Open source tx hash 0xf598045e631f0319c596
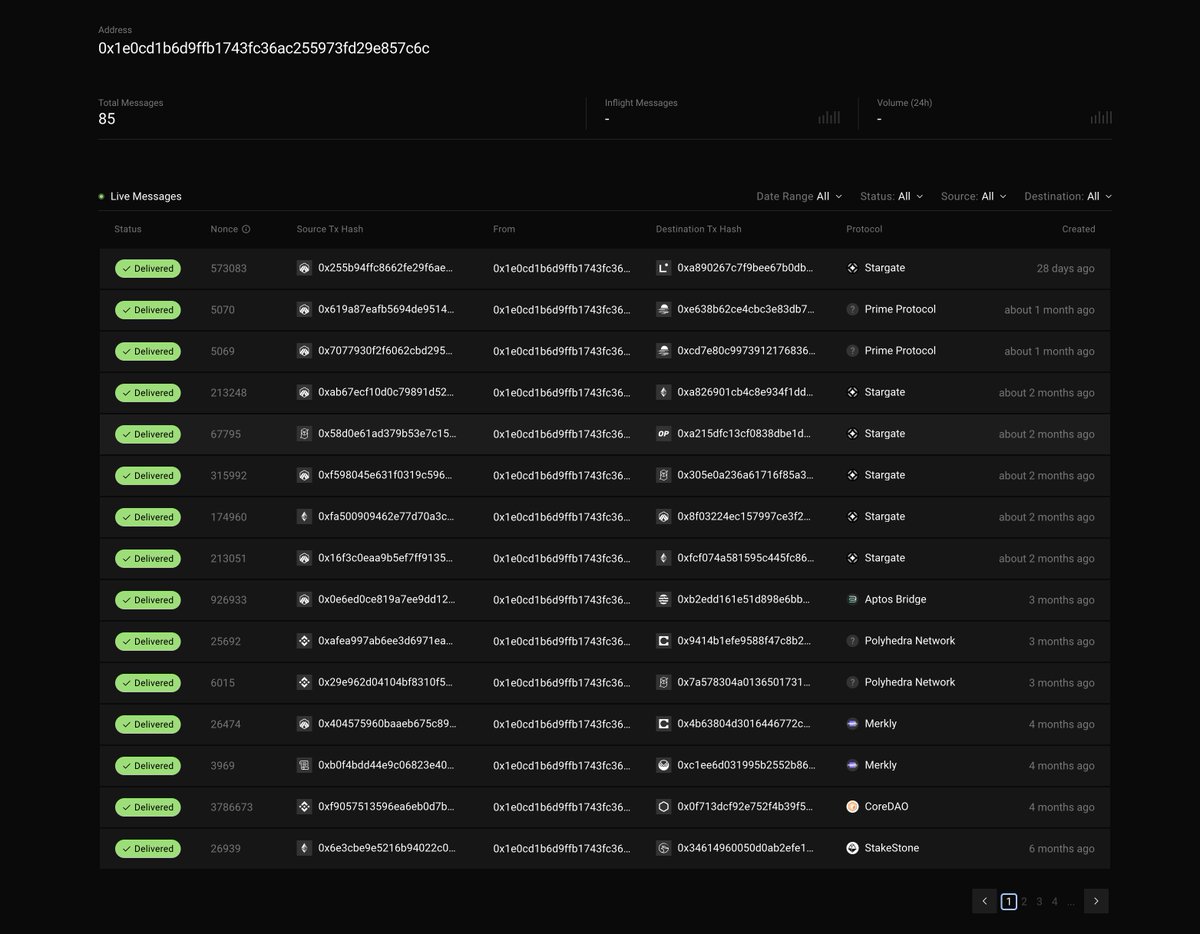This screenshot has width=1200, height=934. coord(386,475)
